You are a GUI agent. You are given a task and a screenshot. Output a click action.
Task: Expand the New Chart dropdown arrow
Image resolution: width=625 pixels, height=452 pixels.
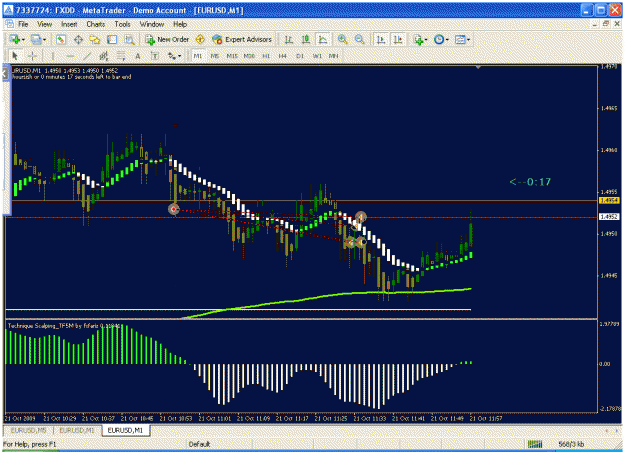[24, 39]
